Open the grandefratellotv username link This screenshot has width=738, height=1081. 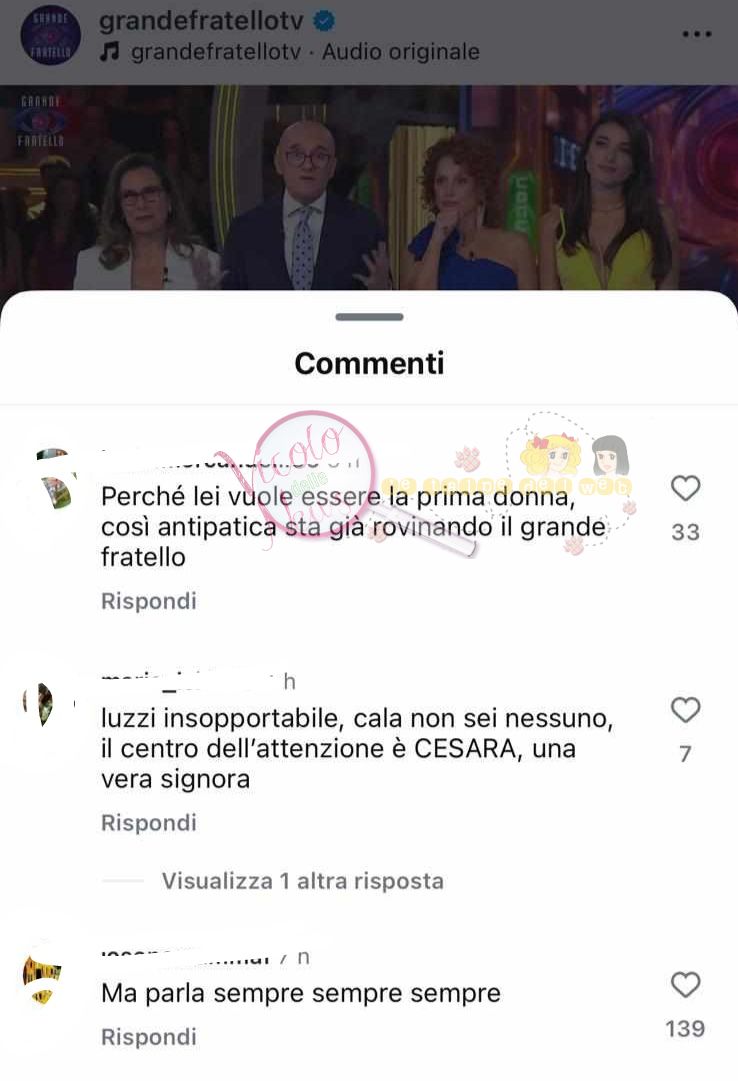coord(201,21)
